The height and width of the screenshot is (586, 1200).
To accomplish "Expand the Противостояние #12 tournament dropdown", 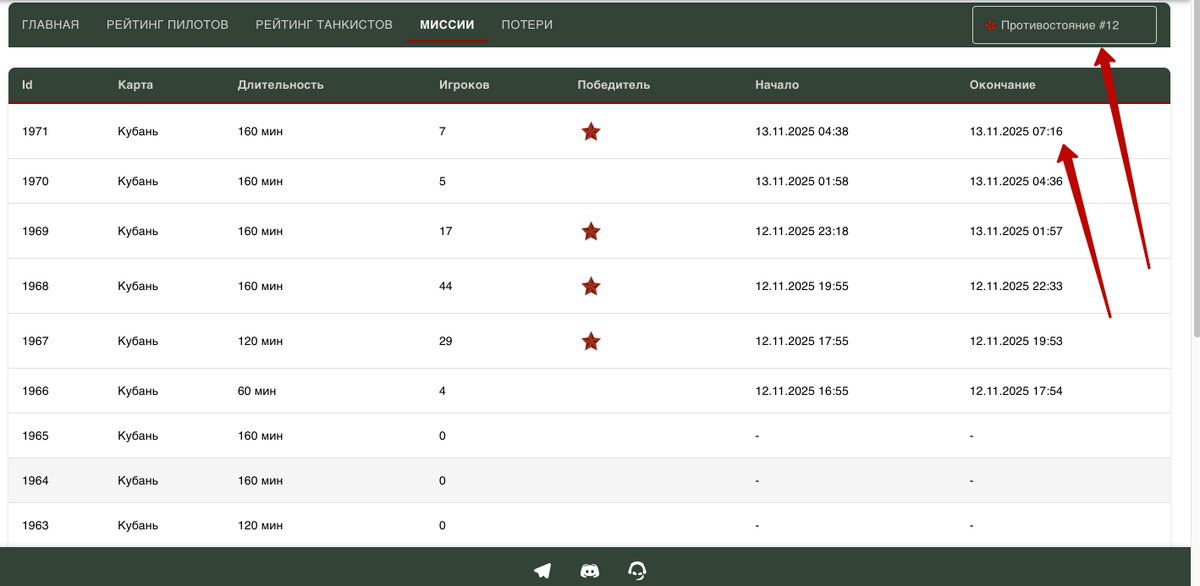I will [1064, 26].
